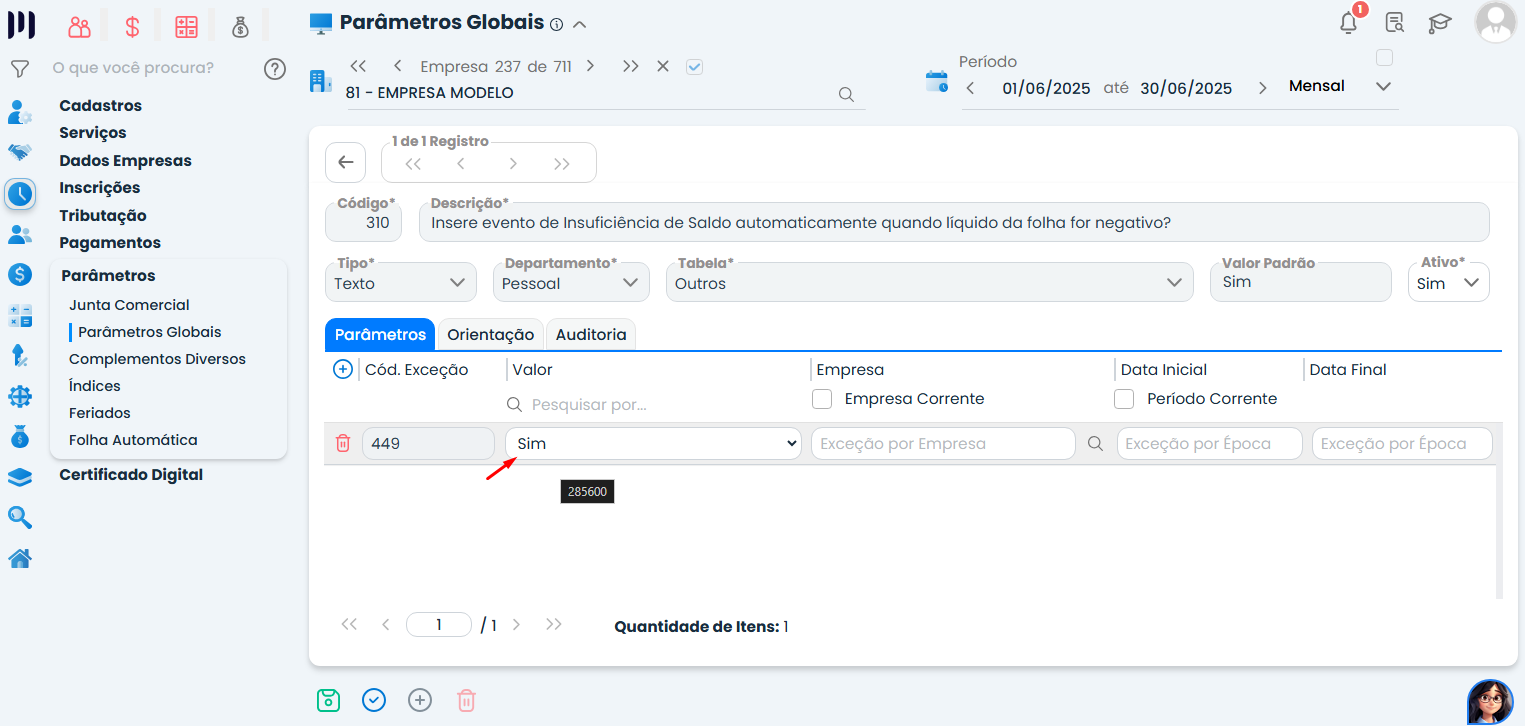Open the notifications bell
Viewport: 1525px width, 726px height.
[1349, 23]
